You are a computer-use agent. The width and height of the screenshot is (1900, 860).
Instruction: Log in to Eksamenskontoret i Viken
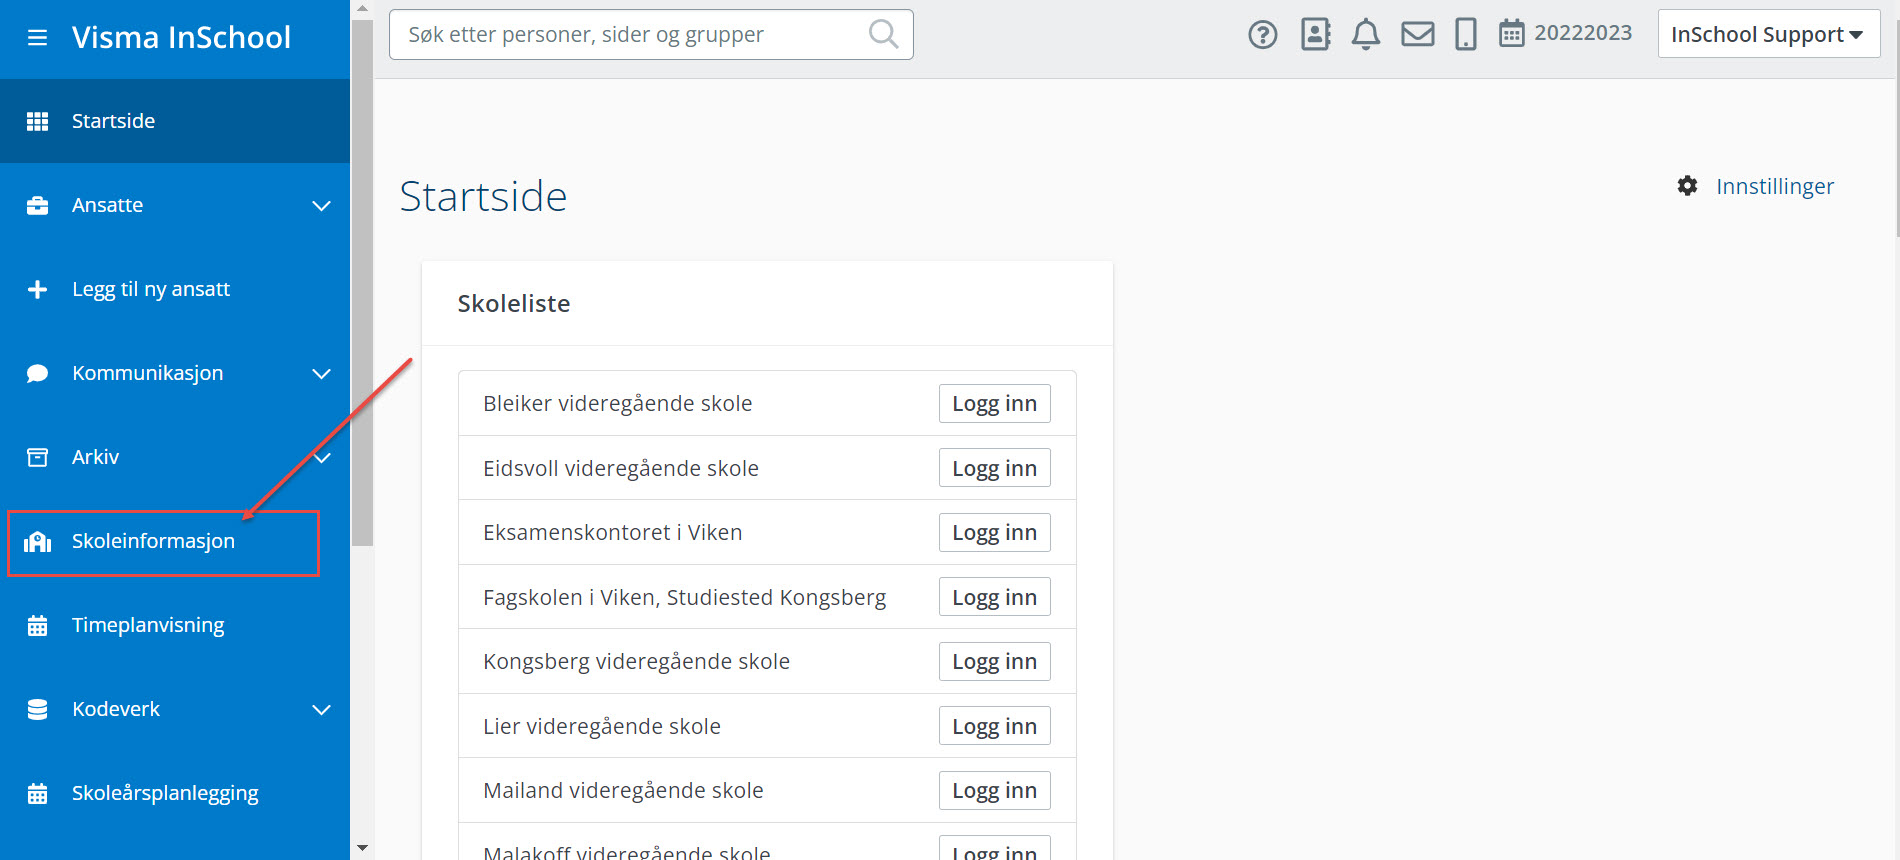pyautogui.click(x=994, y=533)
